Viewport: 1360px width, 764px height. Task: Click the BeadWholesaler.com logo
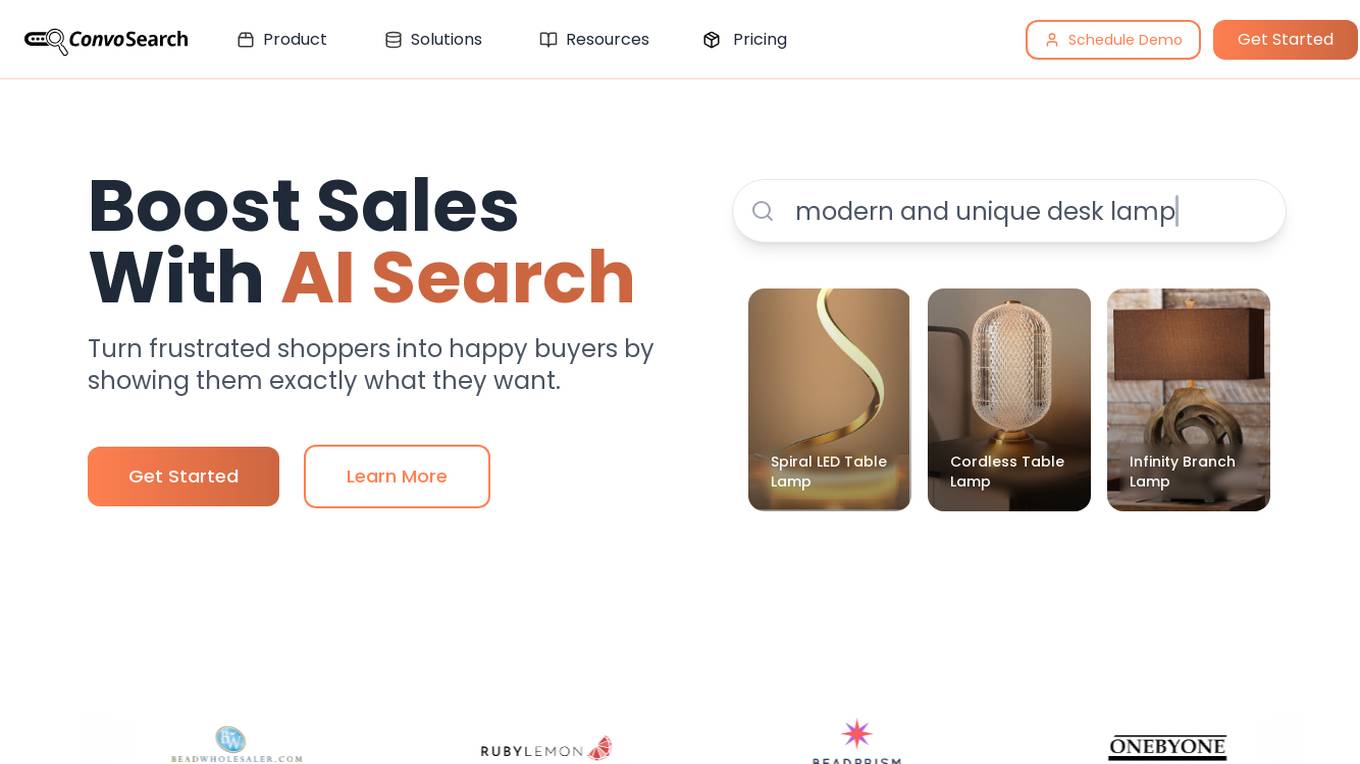236,745
